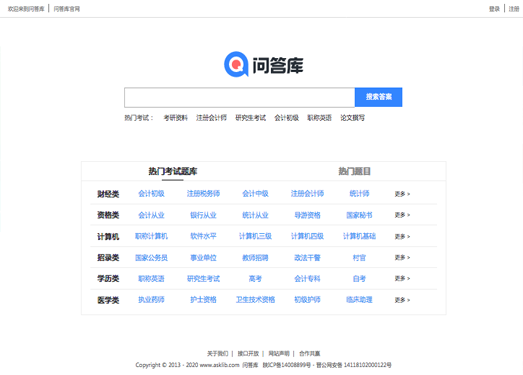Screen dimensions: 523x375
Task: Expand 更多 in the 计算机 row
Action: click(x=402, y=237)
